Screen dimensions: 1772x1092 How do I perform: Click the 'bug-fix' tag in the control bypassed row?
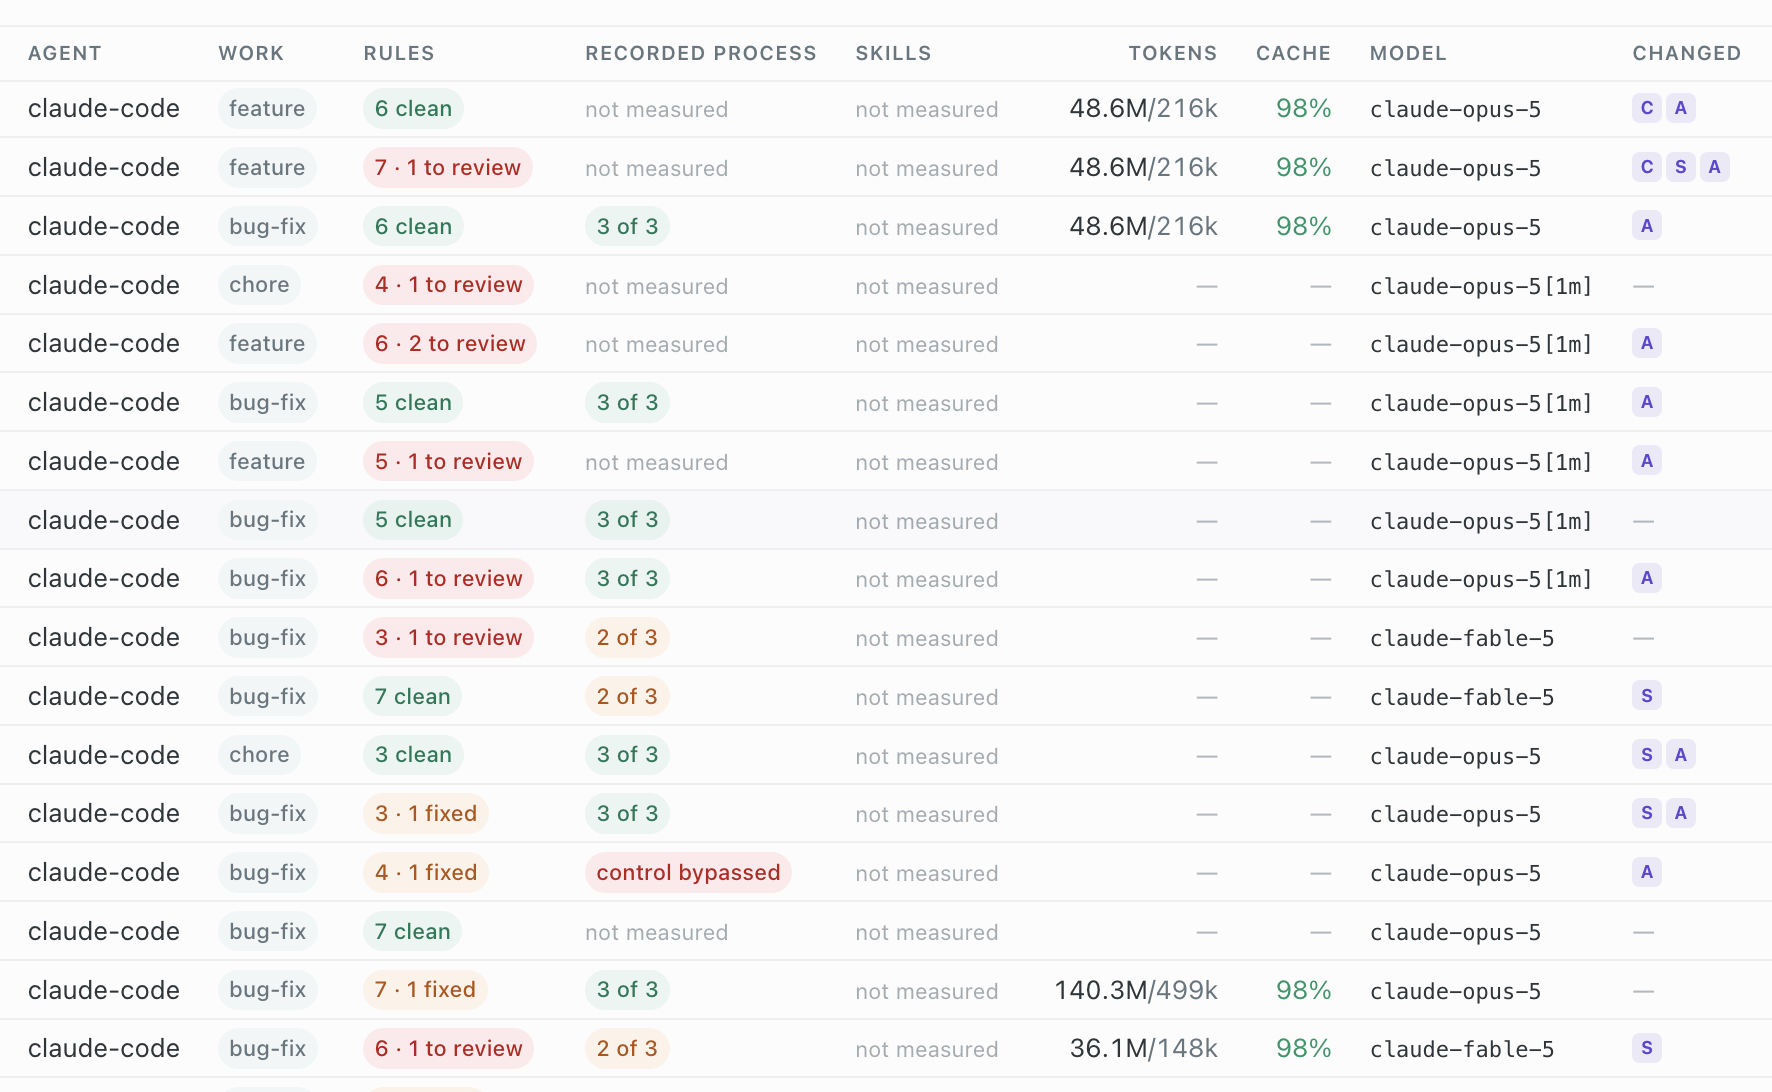click(x=268, y=872)
